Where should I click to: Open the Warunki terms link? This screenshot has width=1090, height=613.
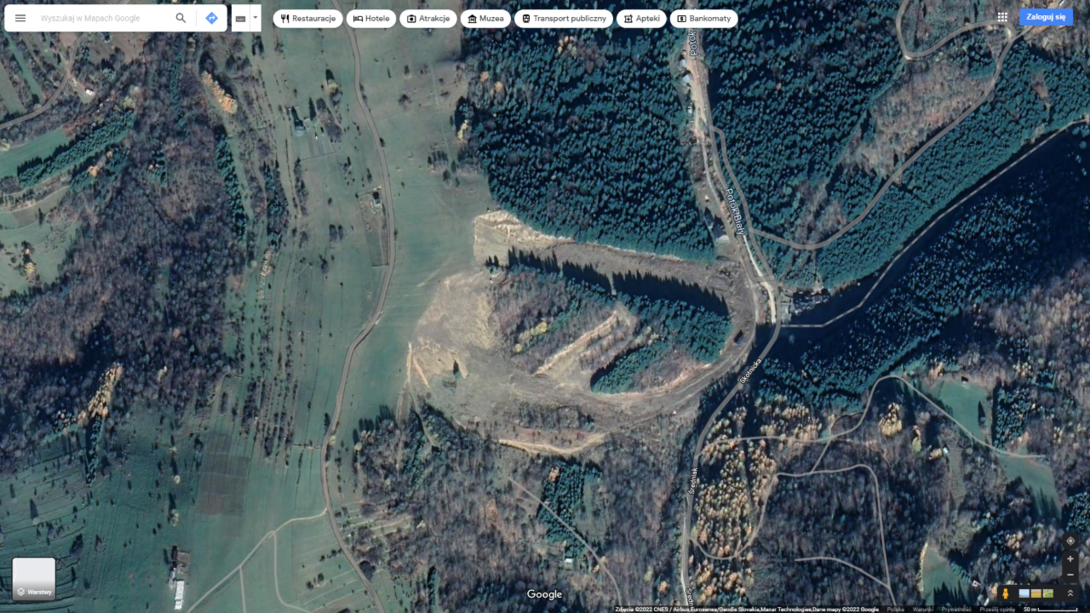pos(922,610)
